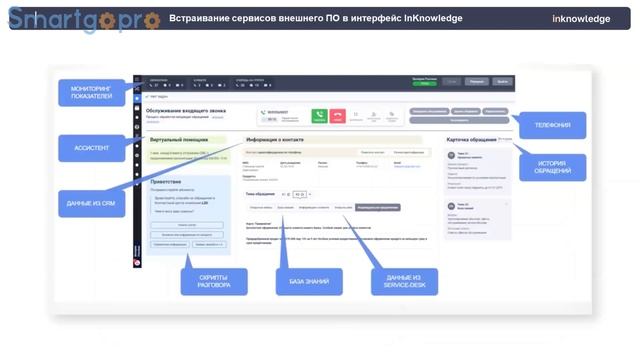Viewport: 640px width, 360px height.
Task: Click 'Обслуживание входящего звонка' title
Action: click(186, 111)
